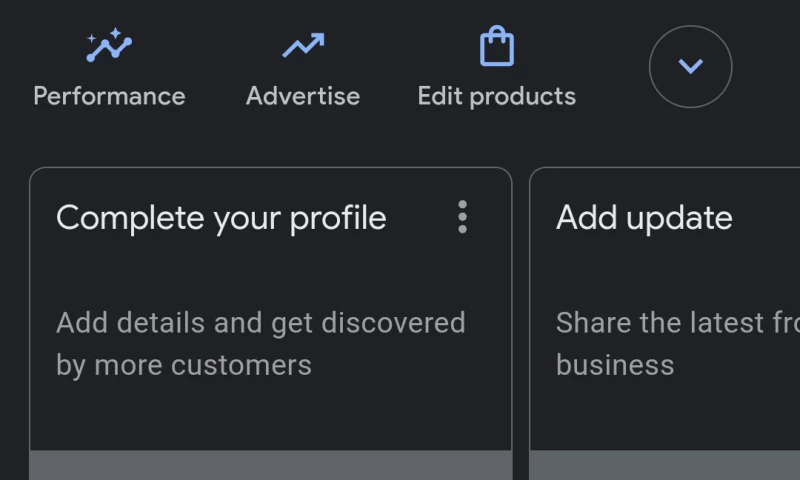Click 'by more customers' text line
The width and height of the screenshot is (800, 480).
184,365
